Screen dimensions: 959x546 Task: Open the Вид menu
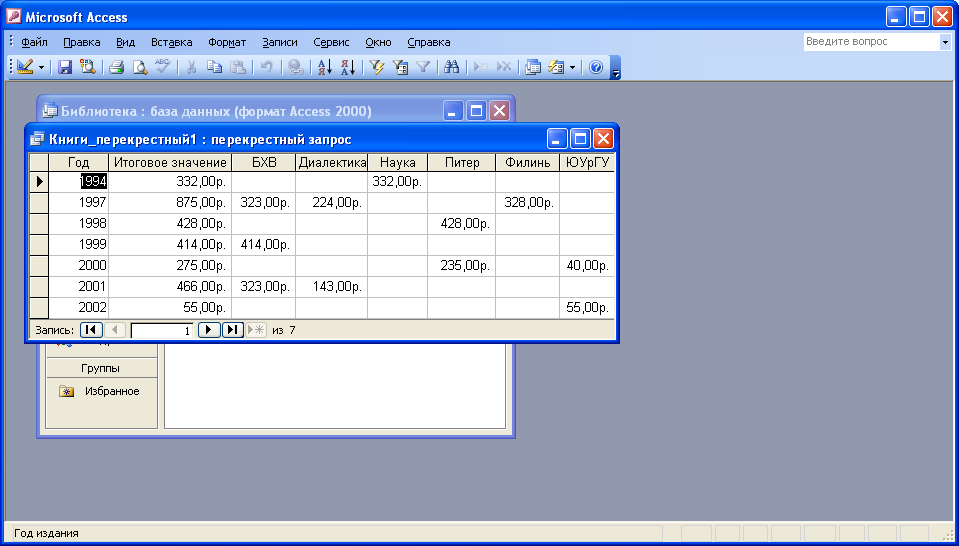pos(125,42)
